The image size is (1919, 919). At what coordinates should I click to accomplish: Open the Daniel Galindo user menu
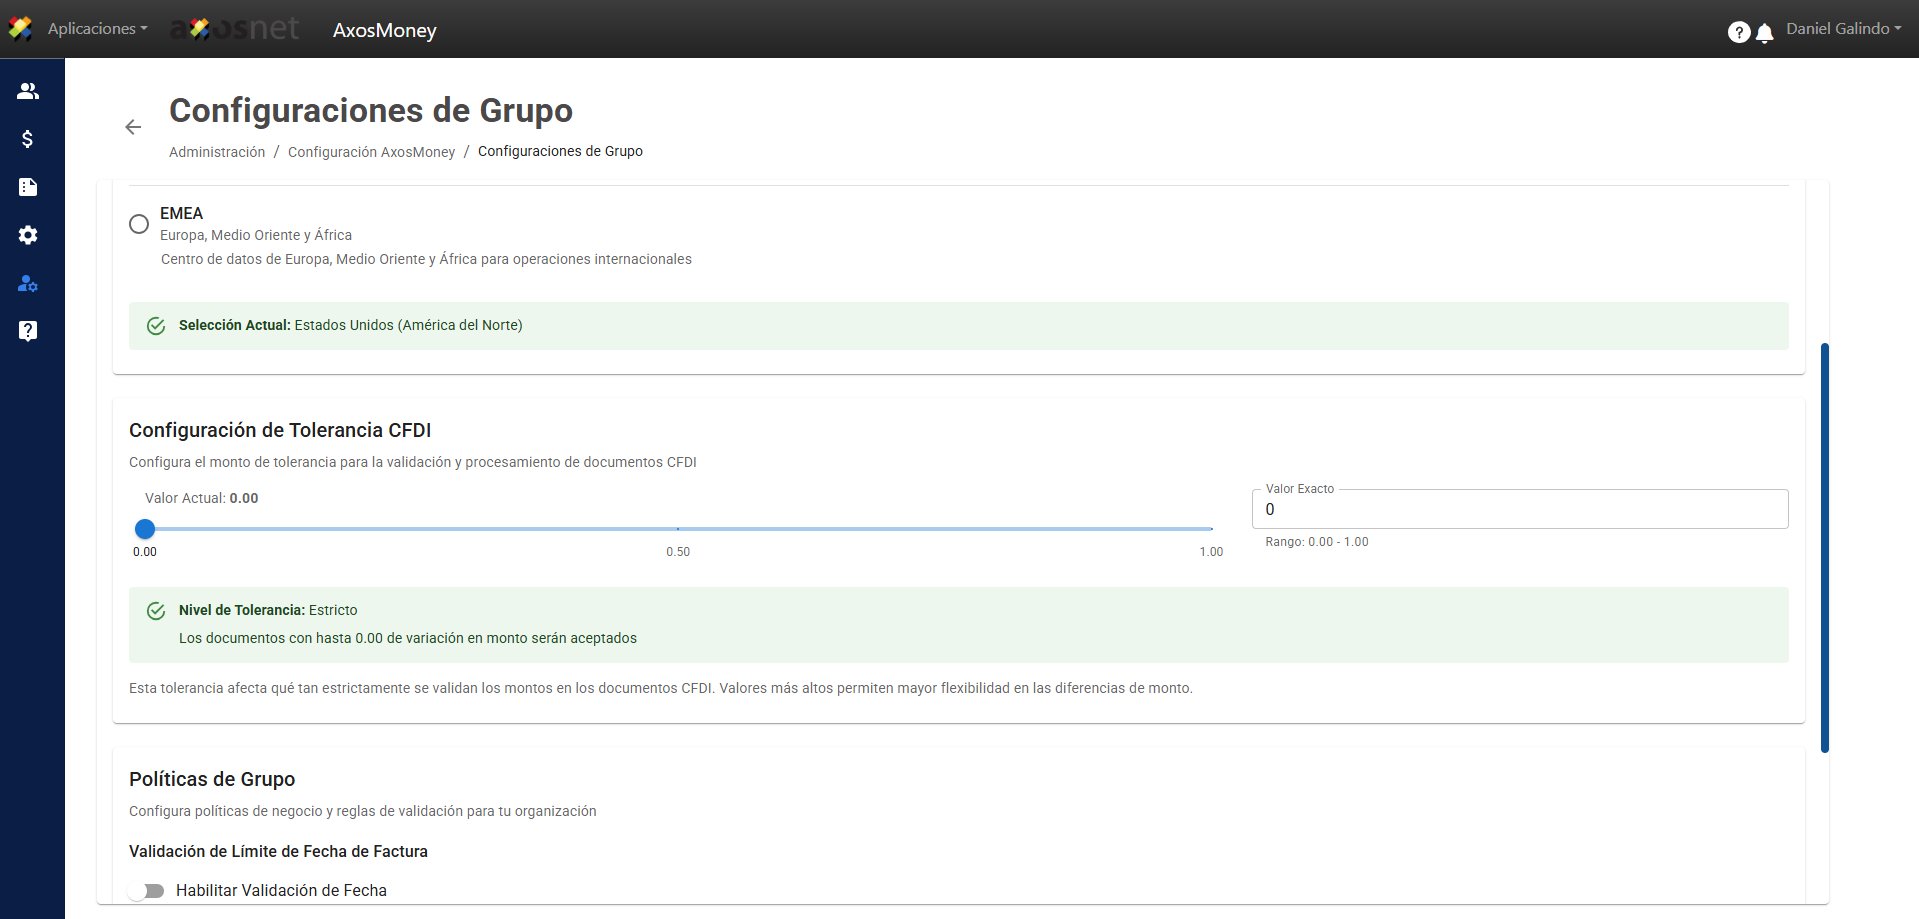(x=1843, y=29)
